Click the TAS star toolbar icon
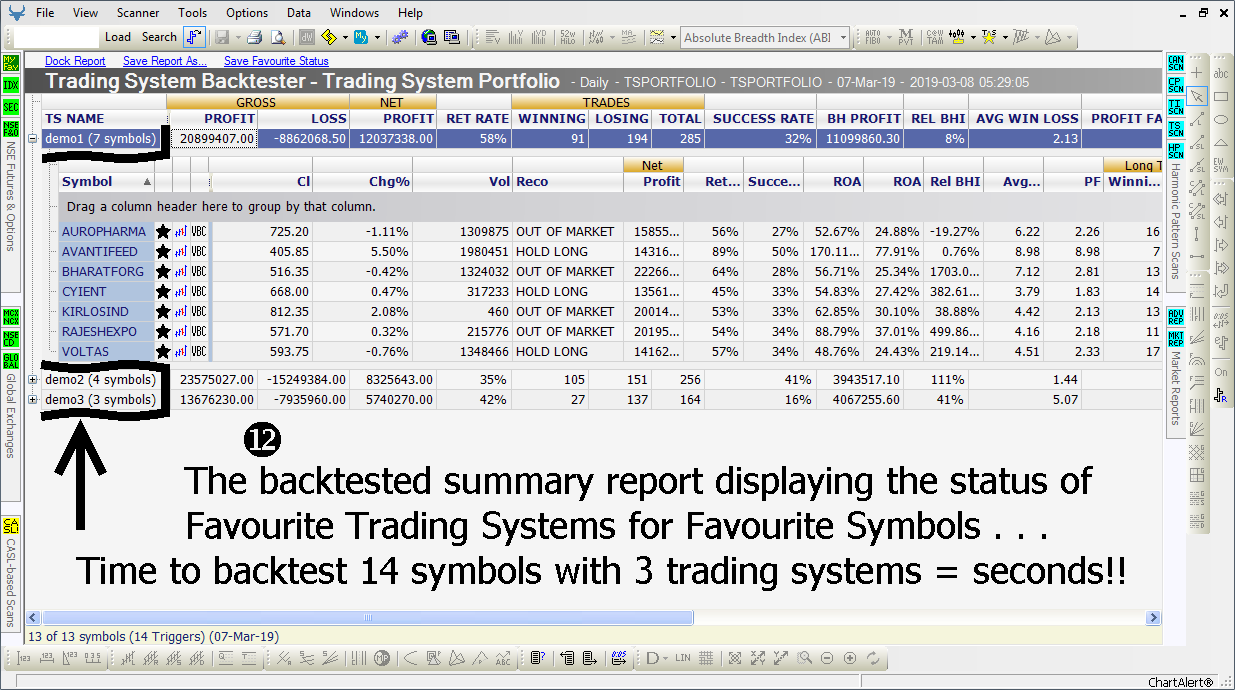 [989, 37]
